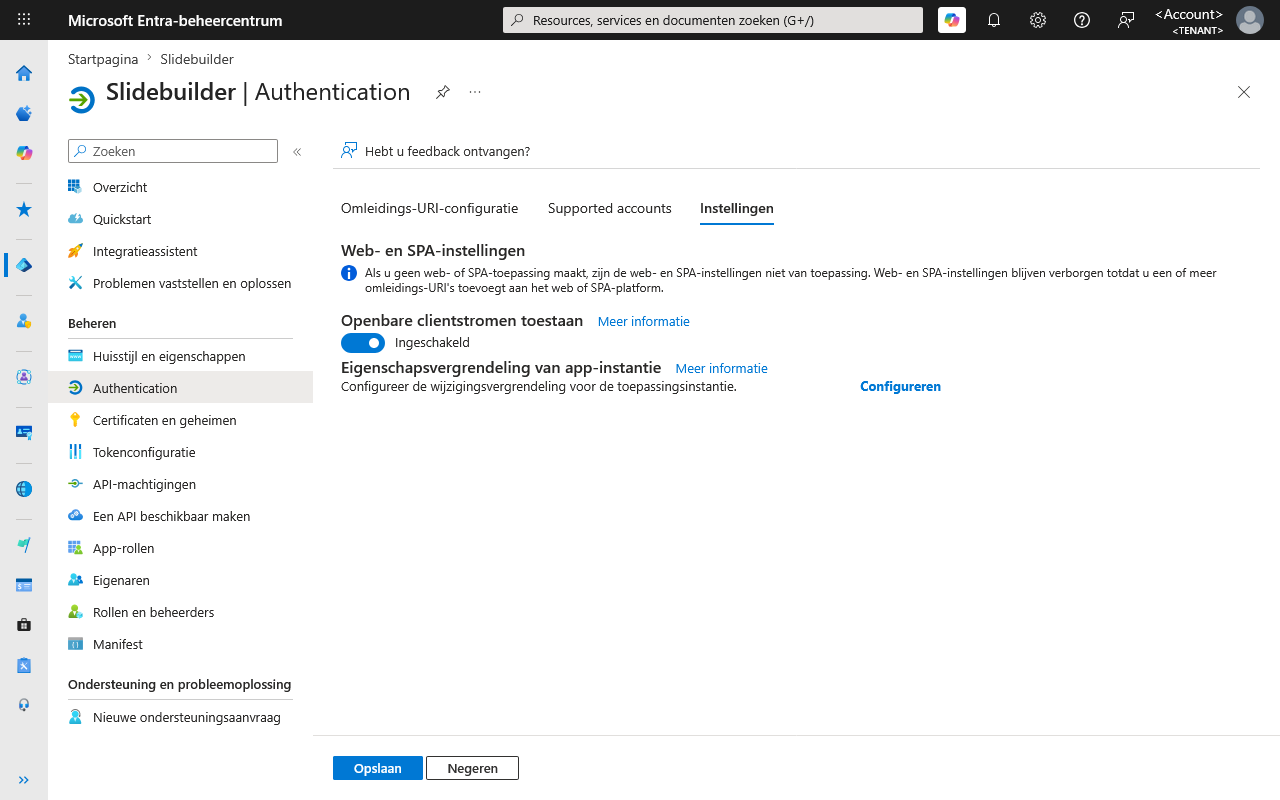This screenshot has width=1280, height=800.
Task: Collapse the resource menu with double arrow
Action: pos(297,152)
